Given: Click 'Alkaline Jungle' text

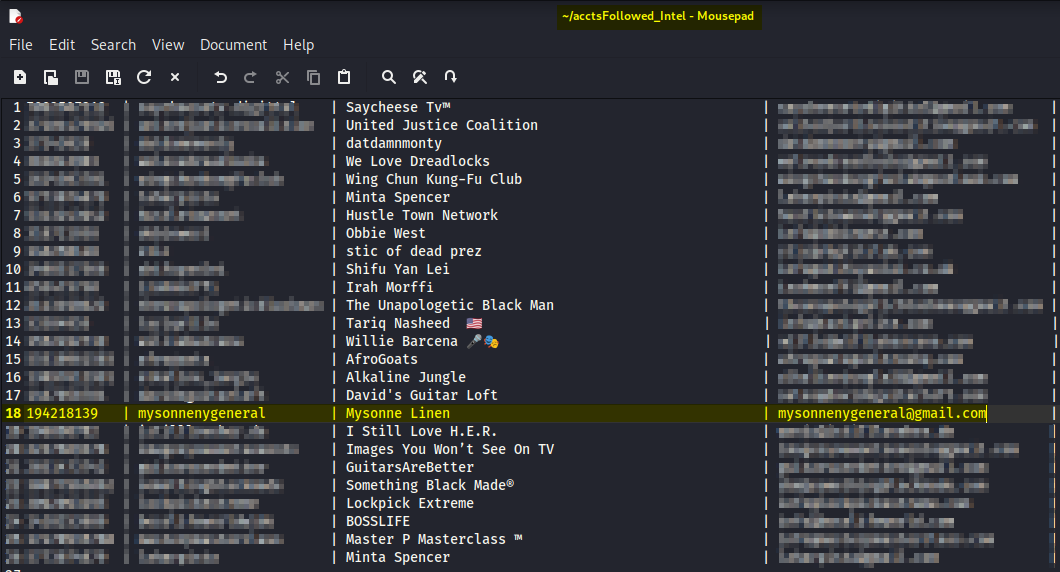Looking at the screenshot, I should pos(406,377).
